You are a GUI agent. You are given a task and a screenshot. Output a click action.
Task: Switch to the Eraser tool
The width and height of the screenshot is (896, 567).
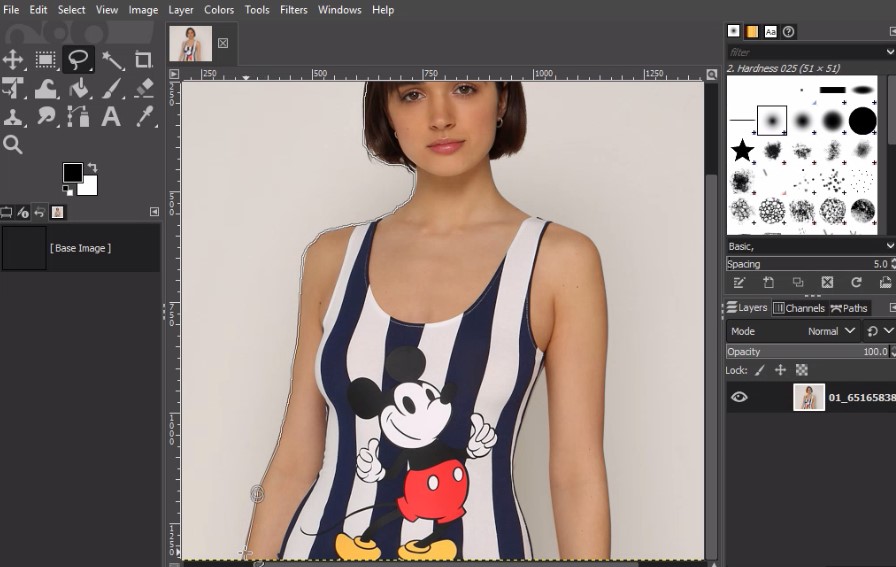pyautogui.click(x=144, y=89)
